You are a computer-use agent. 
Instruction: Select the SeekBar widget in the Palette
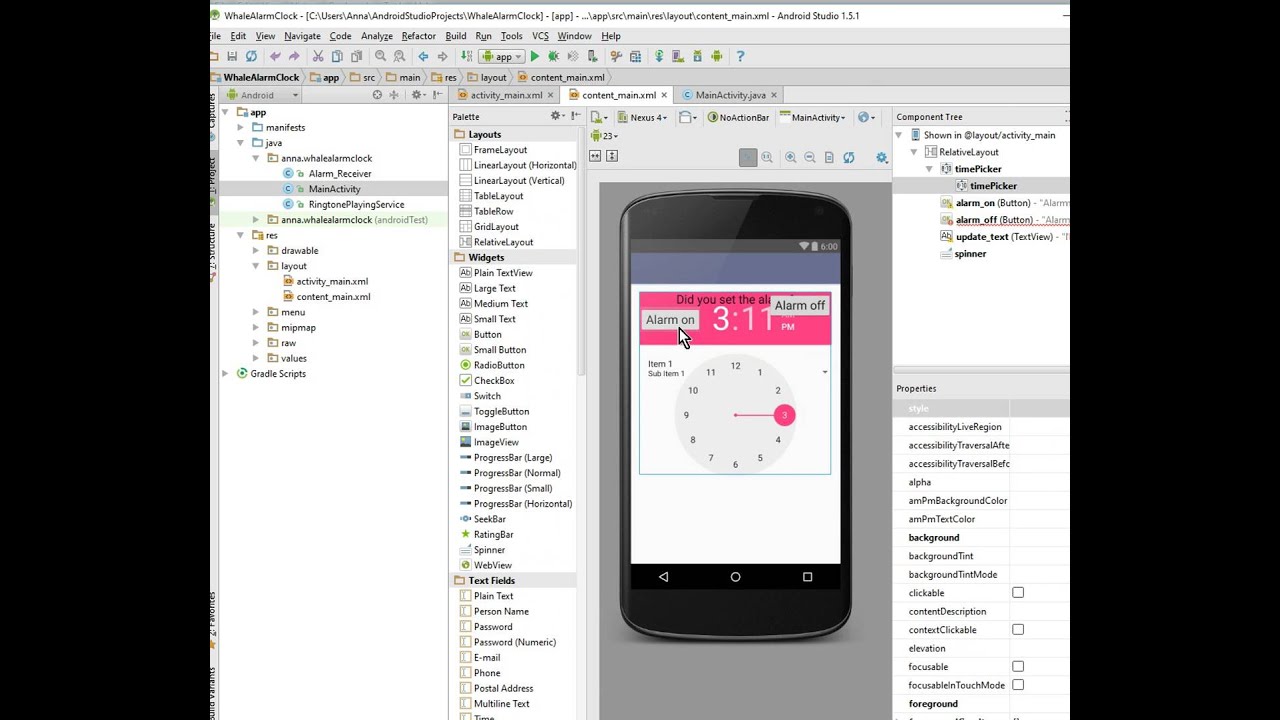pyautogui.click(x=489, y=520)
